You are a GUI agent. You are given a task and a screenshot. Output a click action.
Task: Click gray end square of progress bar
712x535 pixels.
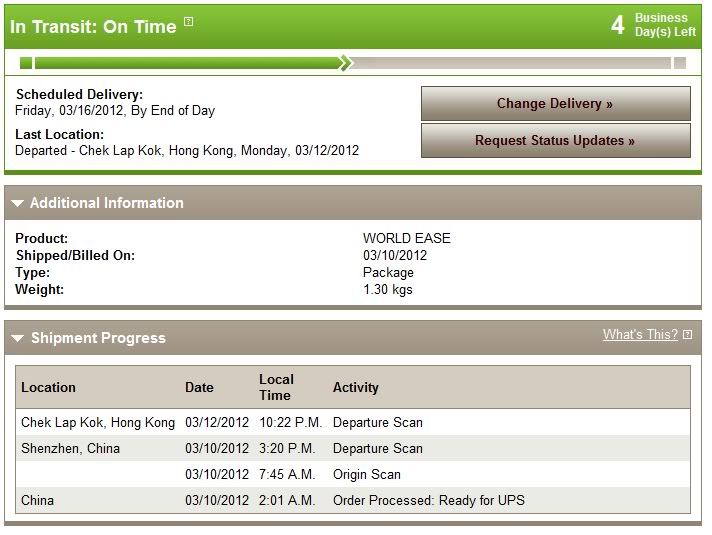680,63
